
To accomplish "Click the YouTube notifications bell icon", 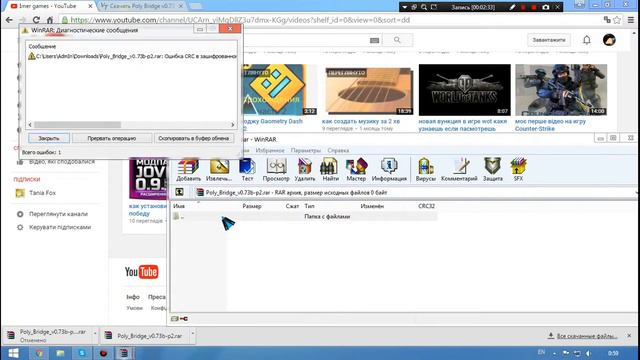I will click(x=587, y=40).
